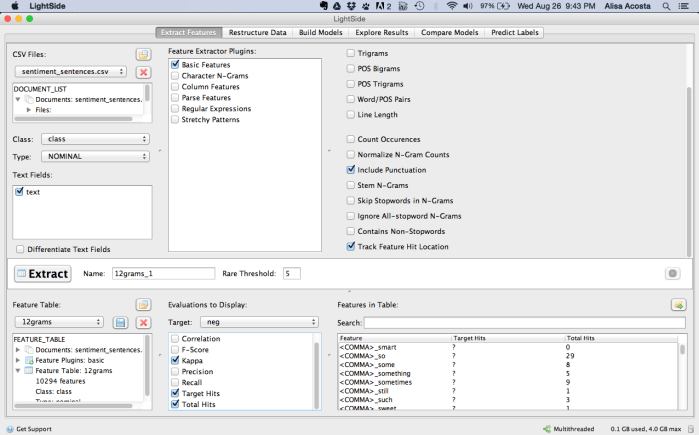
Task: Open Time Machine menu bar icon
Action: pyautogui.click(x=419, y=6)
